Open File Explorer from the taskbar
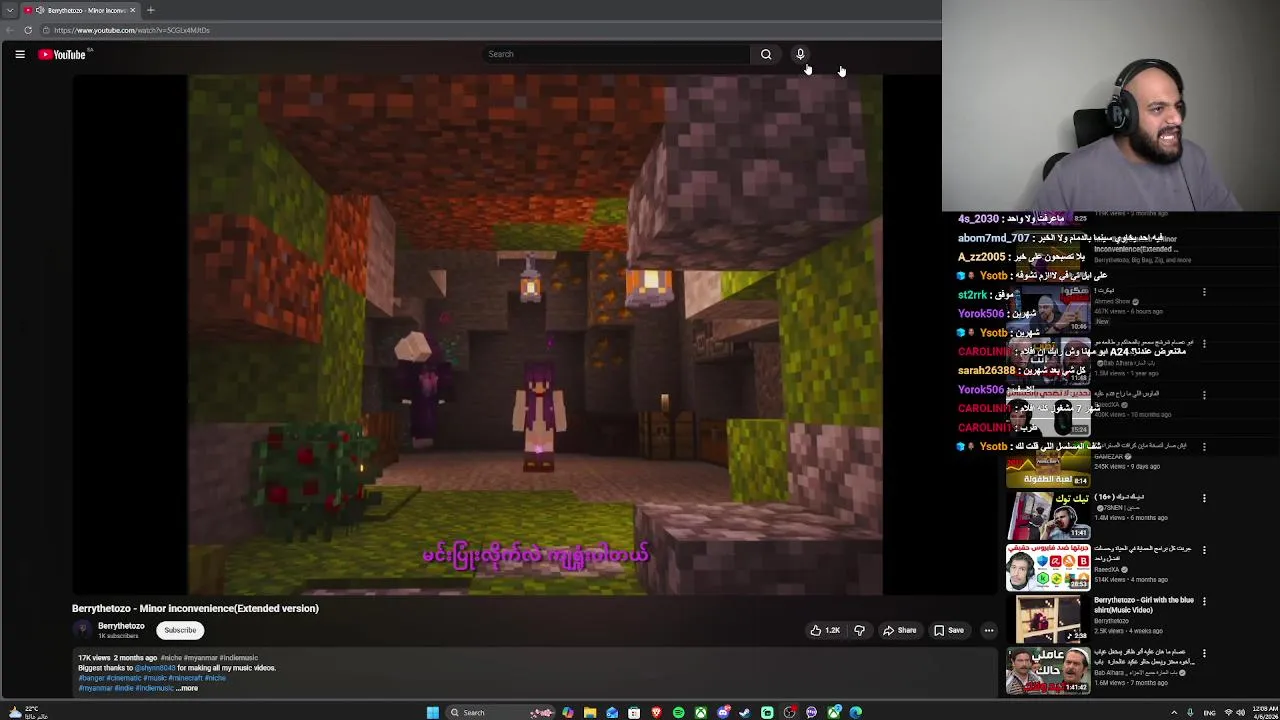 coord(590,712)
